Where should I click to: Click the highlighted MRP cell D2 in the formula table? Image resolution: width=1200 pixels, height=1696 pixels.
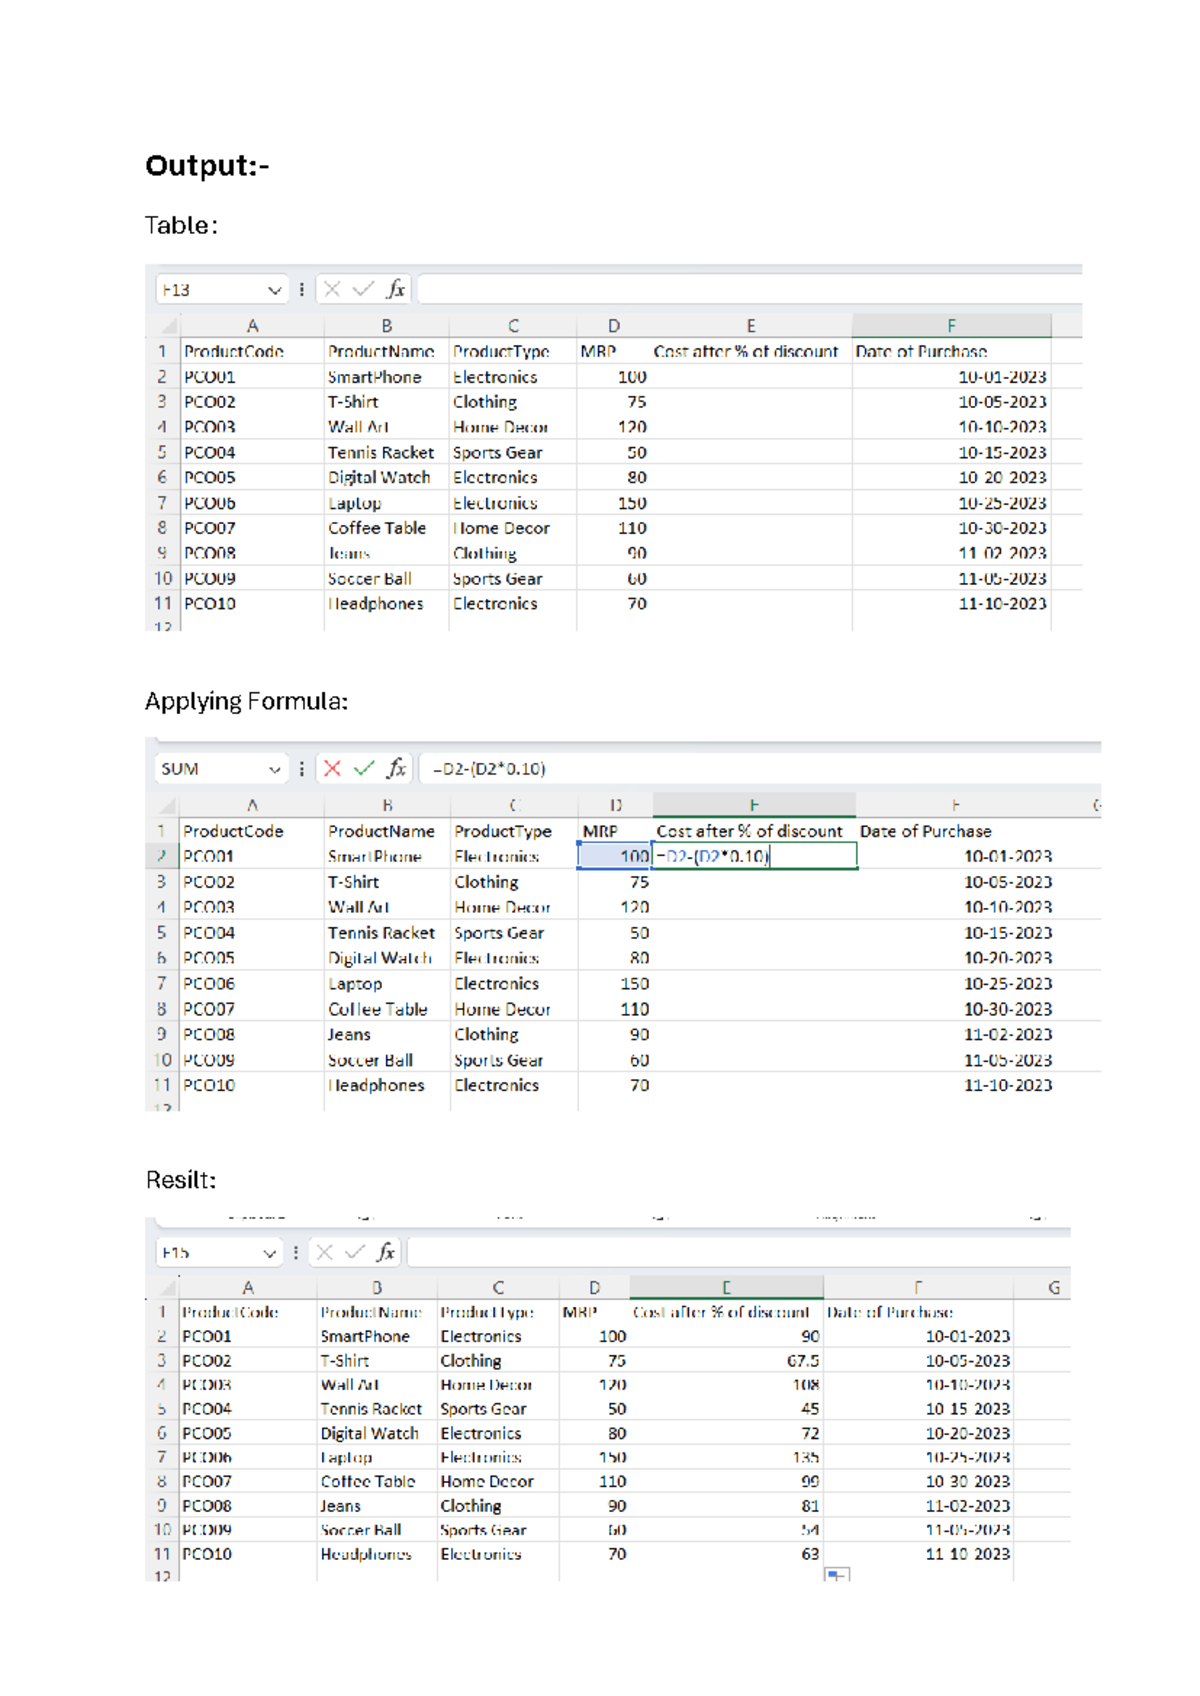pyautogui.click(x=614, y=856)
